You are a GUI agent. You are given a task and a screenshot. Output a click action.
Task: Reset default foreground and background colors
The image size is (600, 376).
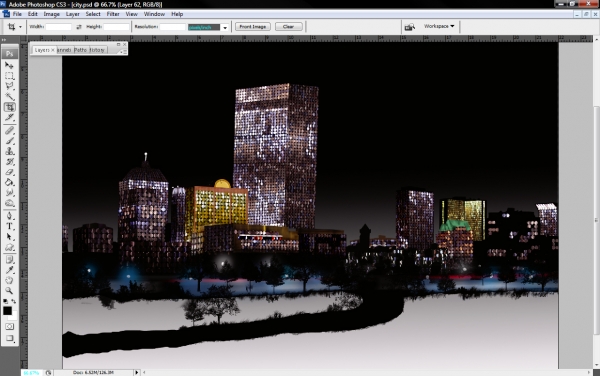[5, 301]
